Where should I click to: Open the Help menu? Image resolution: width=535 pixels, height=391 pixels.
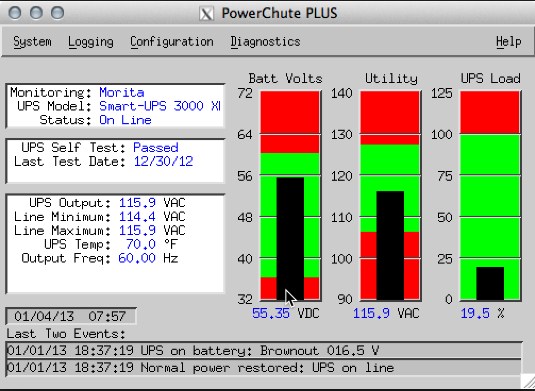(508, 42)
